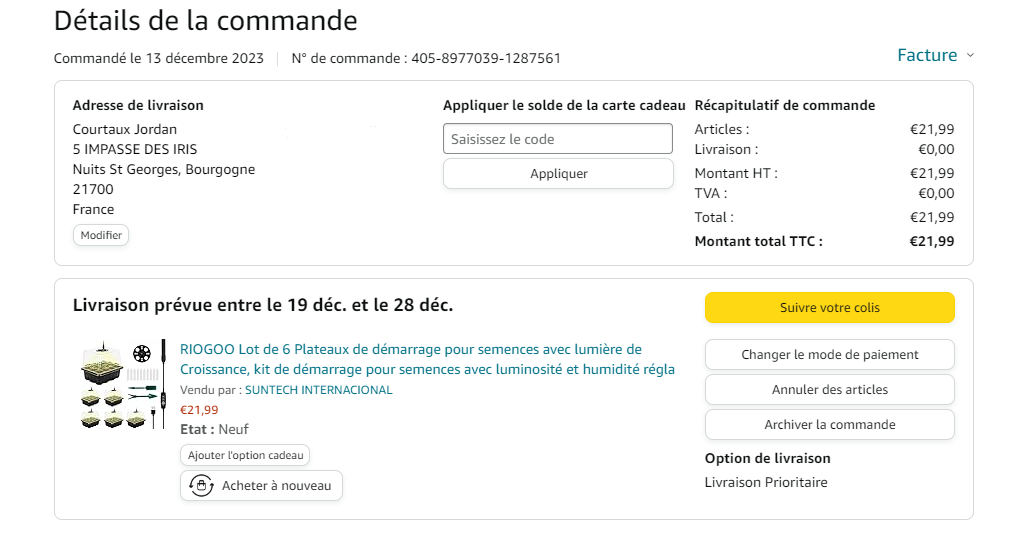Select Changer le mode de paiement

(829, 355)
